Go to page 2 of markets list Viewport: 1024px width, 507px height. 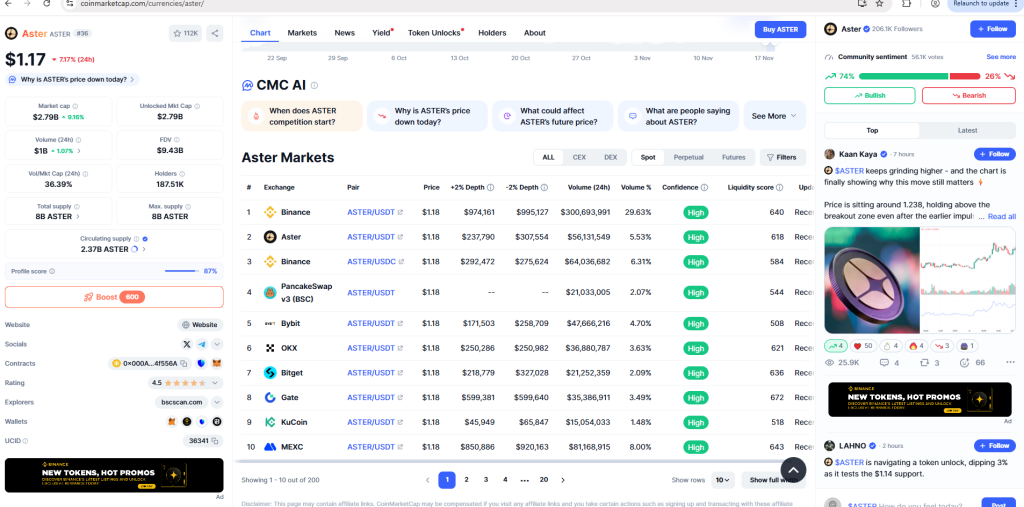tap(466, 480)
